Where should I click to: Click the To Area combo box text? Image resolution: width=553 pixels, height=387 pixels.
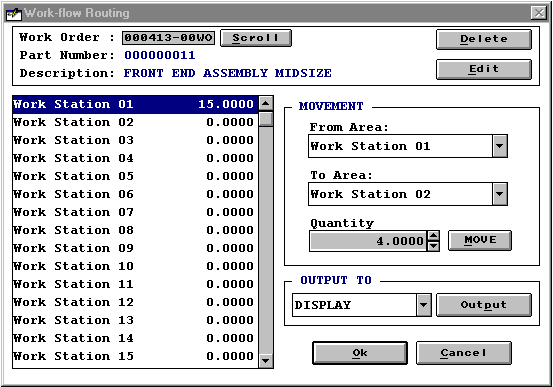point(400,194)
